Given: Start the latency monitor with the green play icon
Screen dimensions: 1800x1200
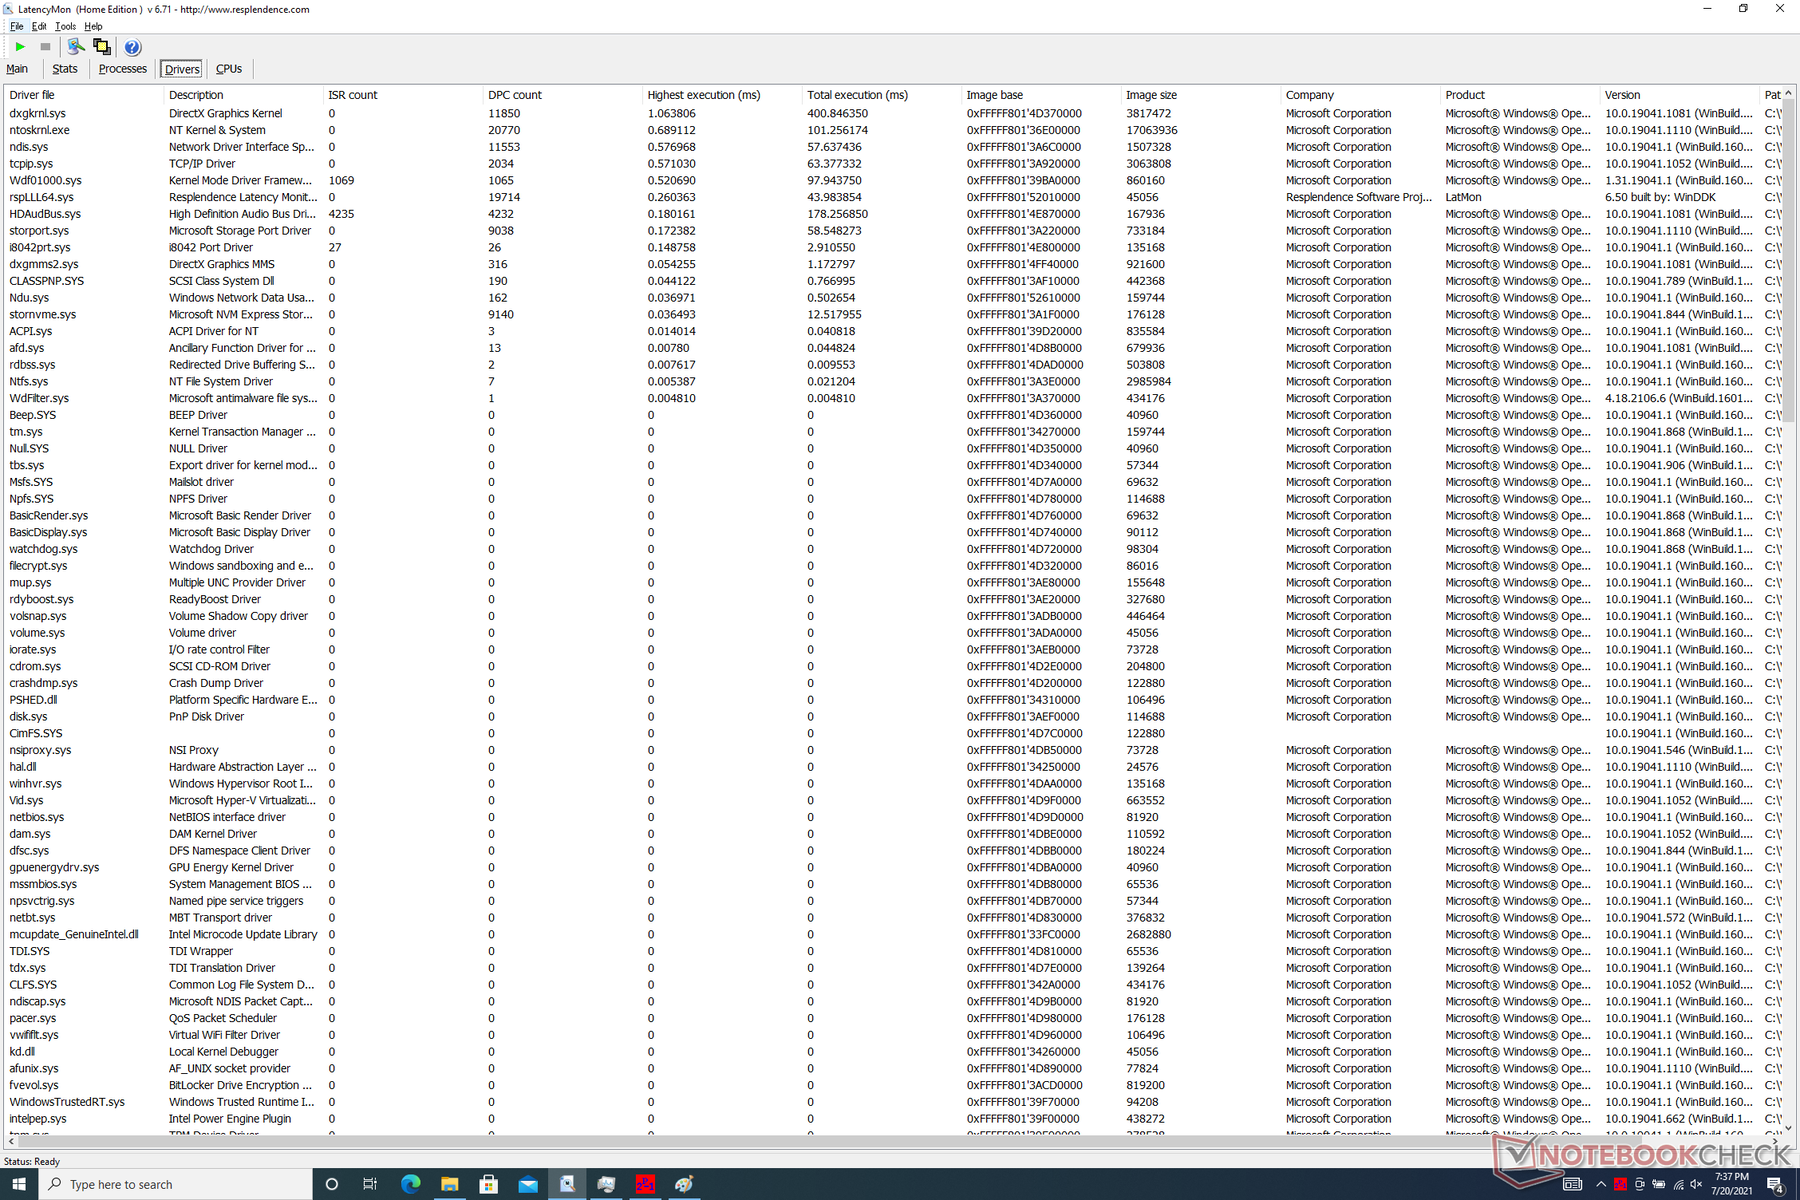Looking at the screenshot, I should (20, 46).
